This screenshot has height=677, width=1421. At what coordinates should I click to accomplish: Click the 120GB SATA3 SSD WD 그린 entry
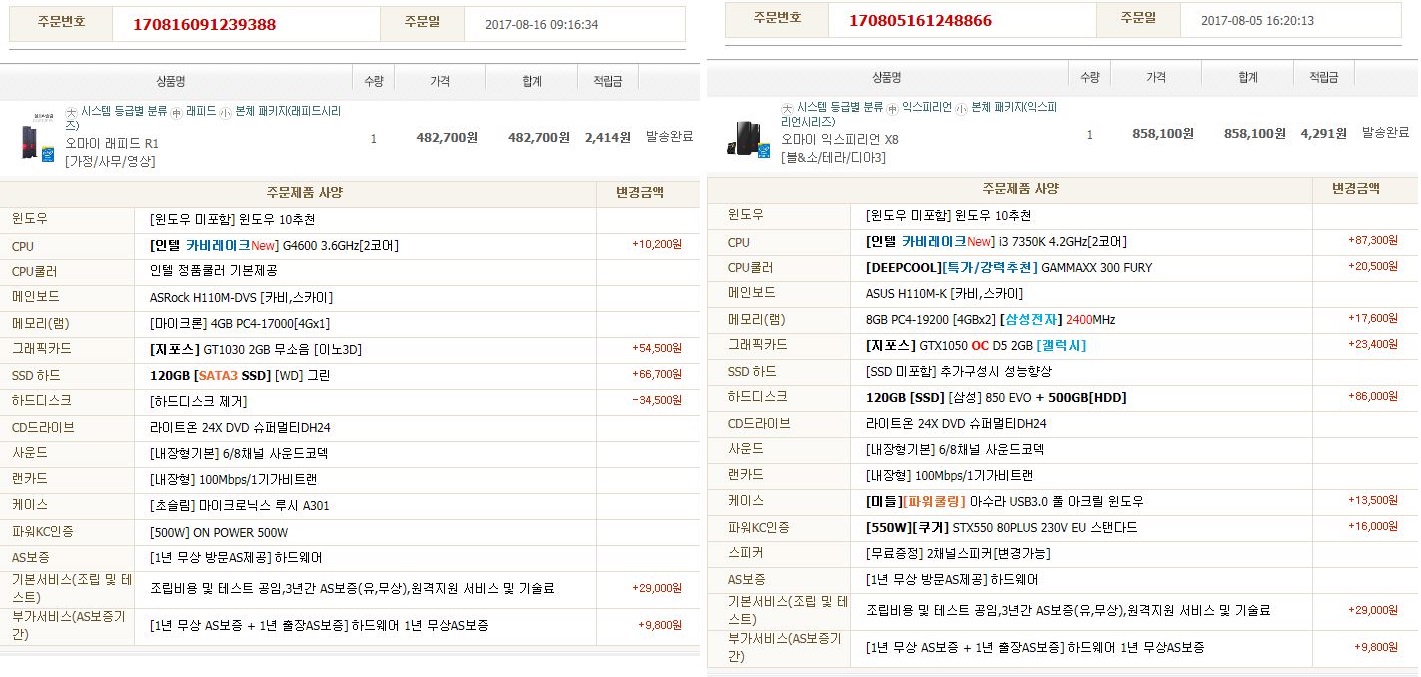[x=240, y=375]
